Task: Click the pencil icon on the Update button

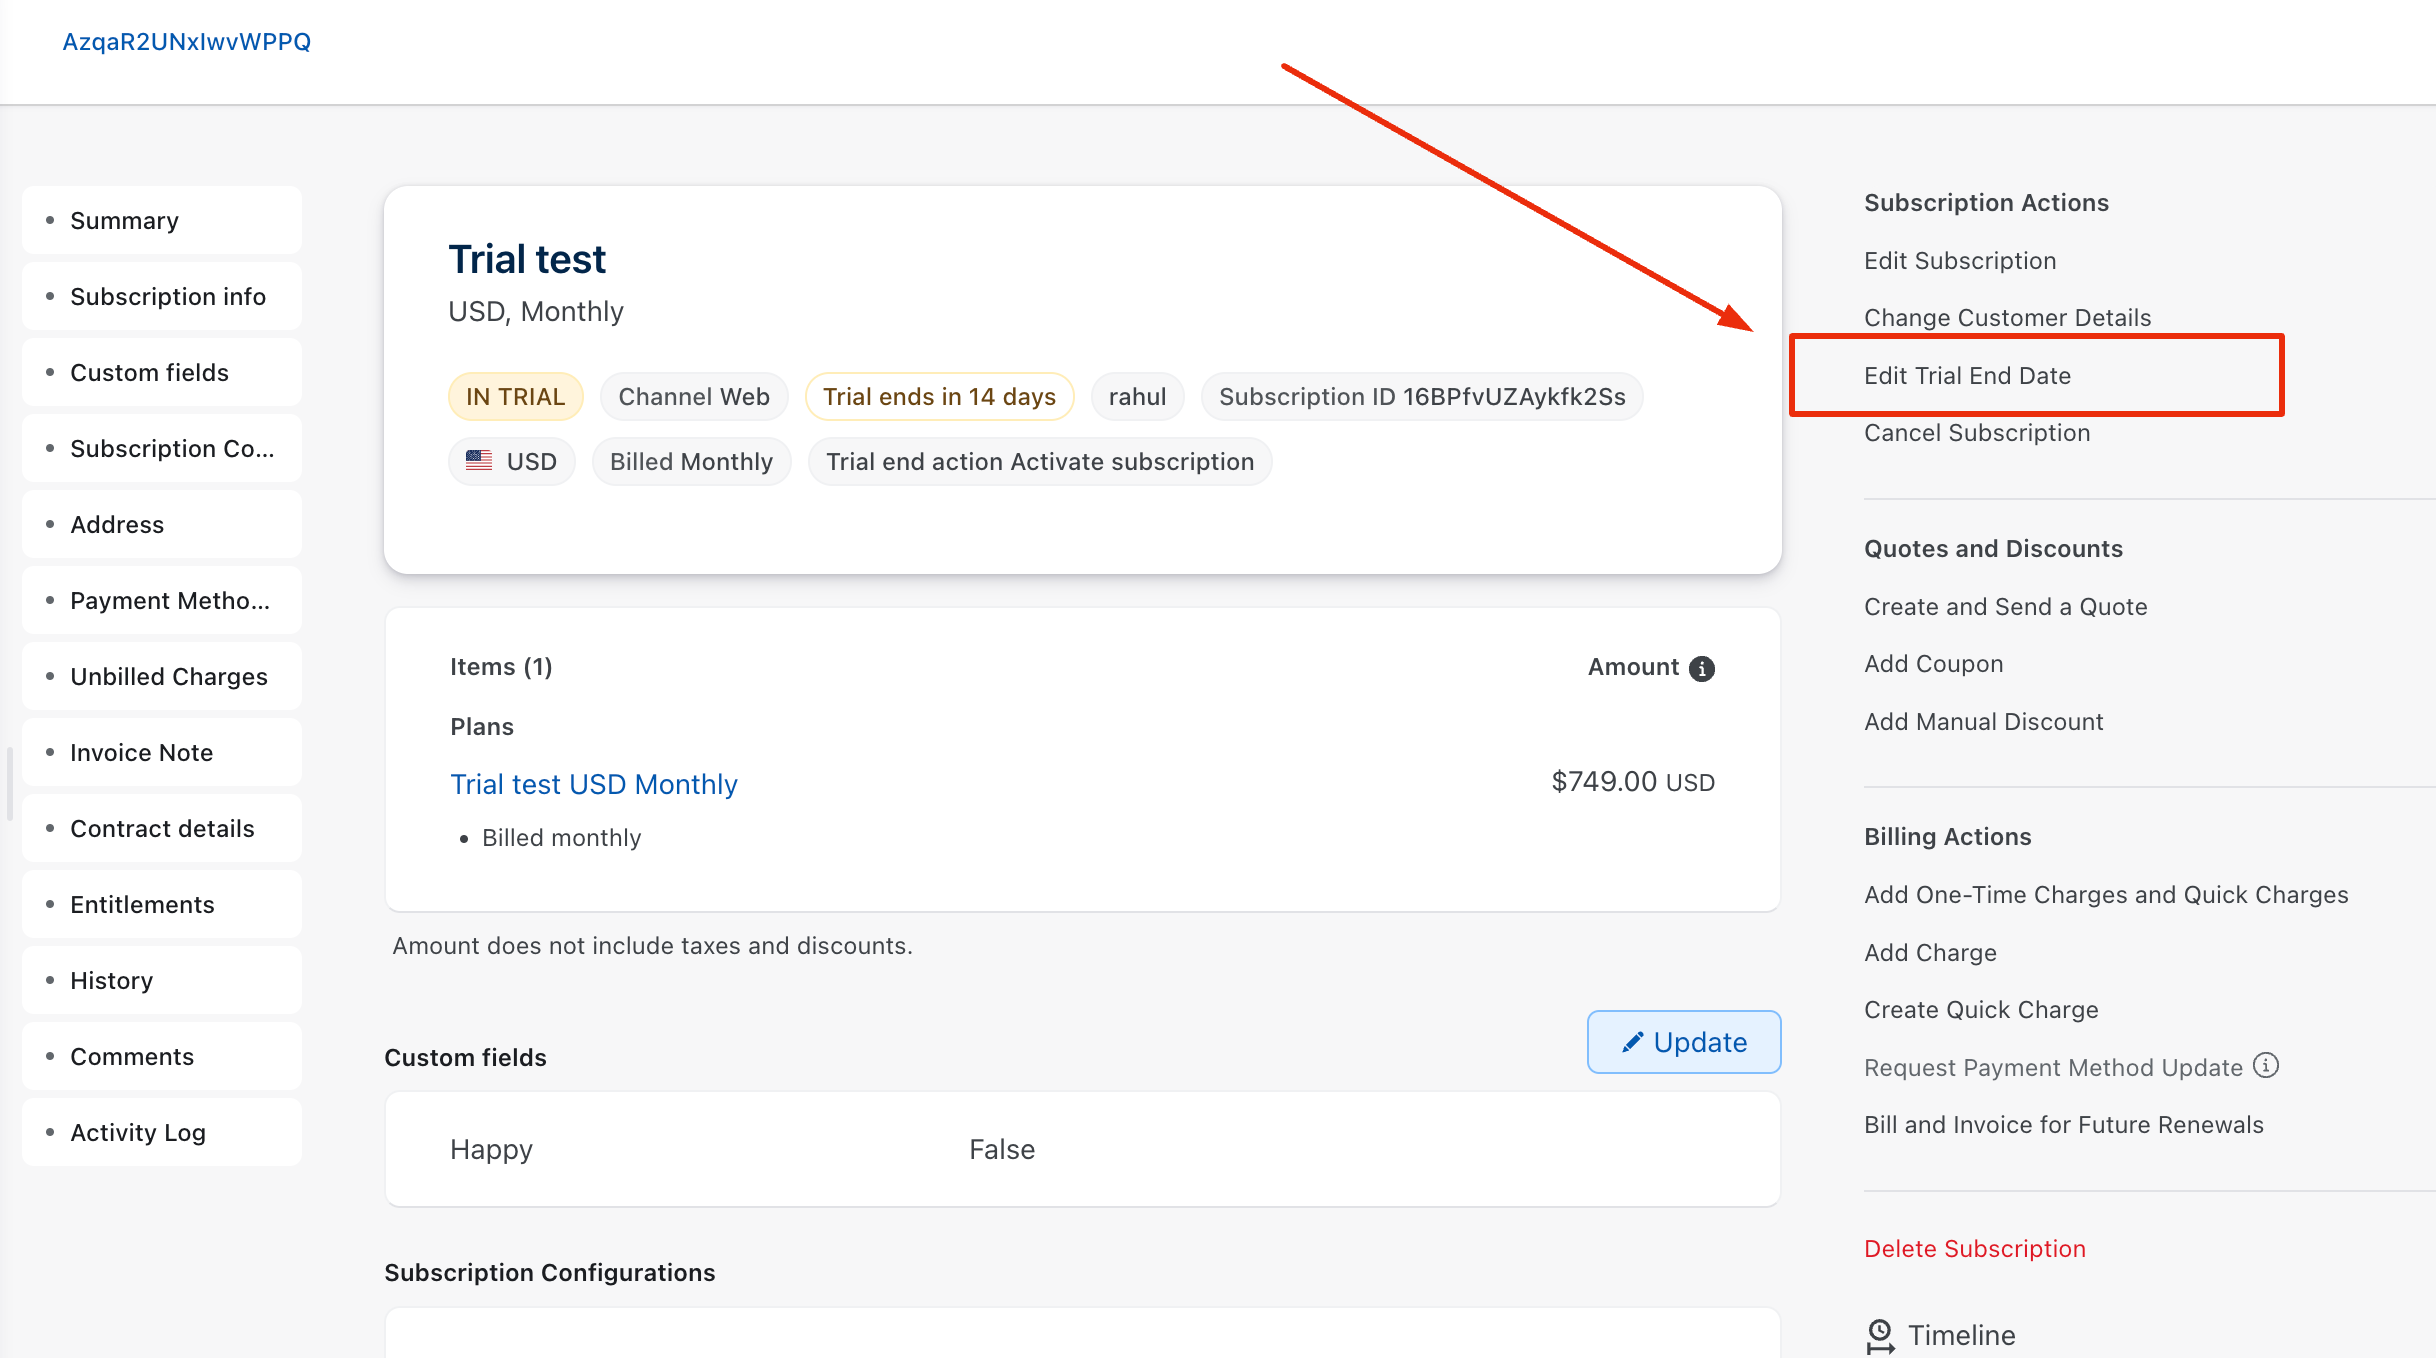Action: (1632, 1042)
